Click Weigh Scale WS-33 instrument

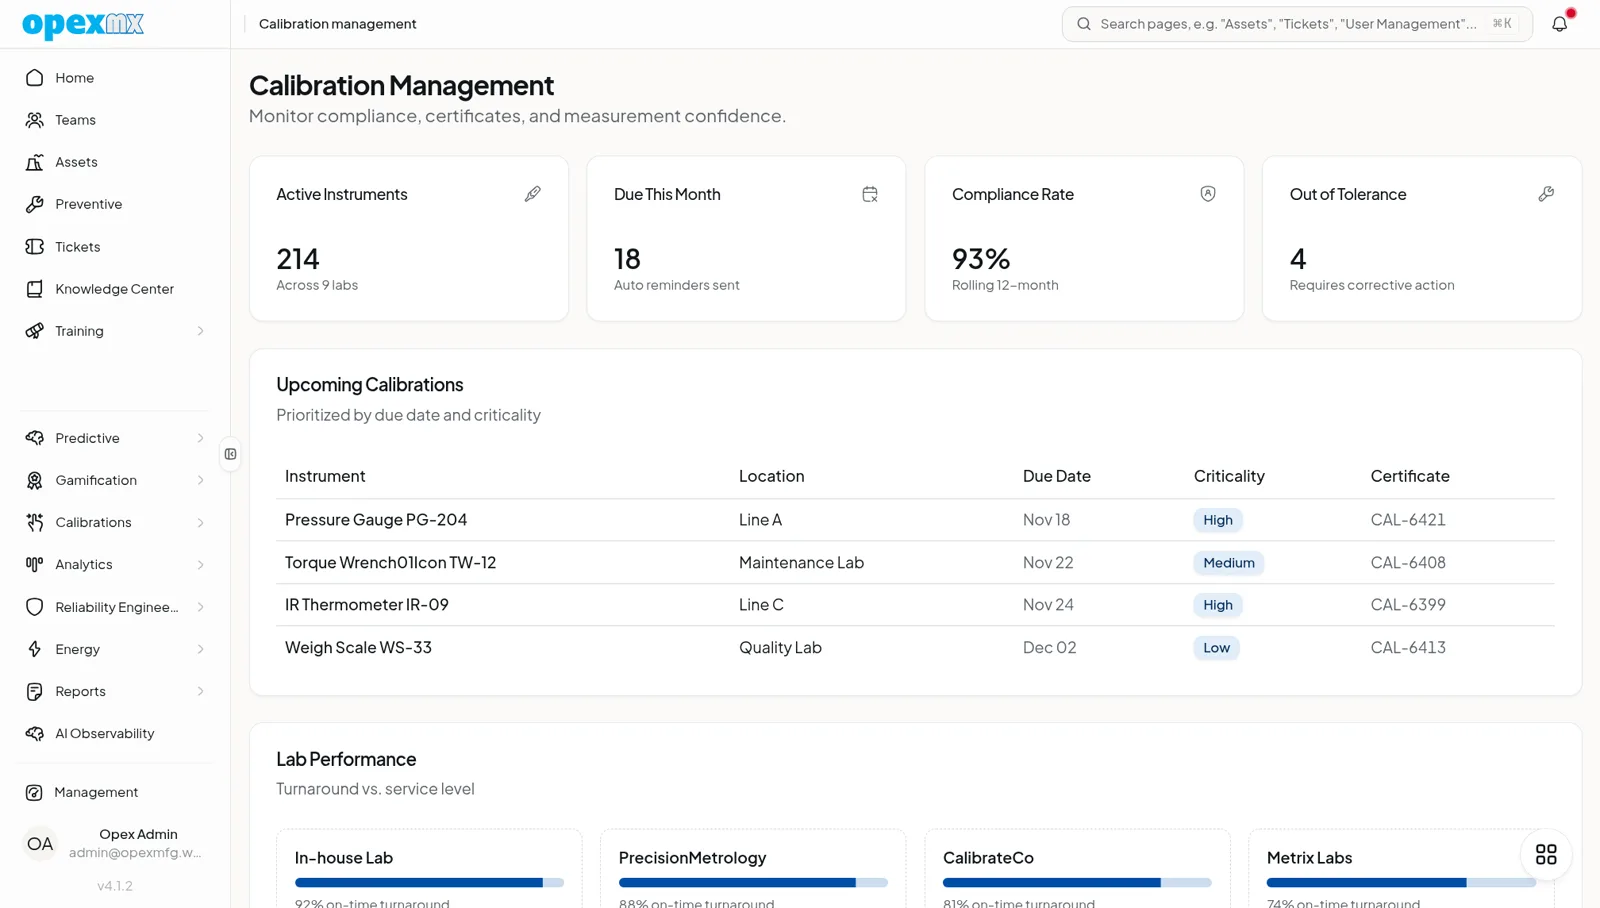click(x=358, y=647)
